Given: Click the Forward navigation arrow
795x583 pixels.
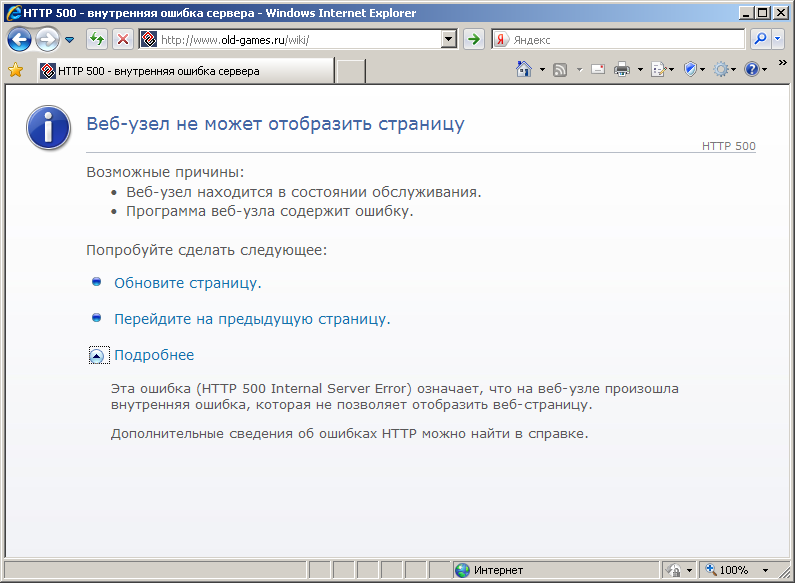Looking at the screenshot, I should (x=48, y=40).
